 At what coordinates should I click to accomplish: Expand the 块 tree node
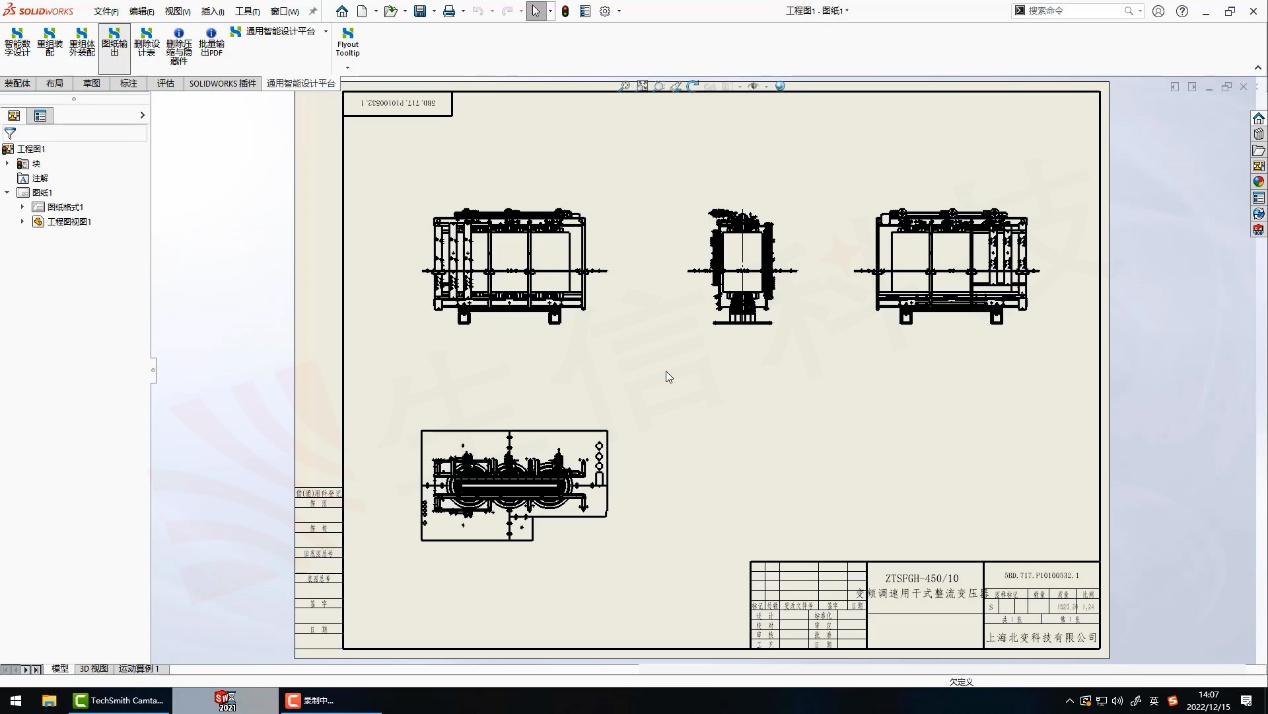[x=7, y=163]
